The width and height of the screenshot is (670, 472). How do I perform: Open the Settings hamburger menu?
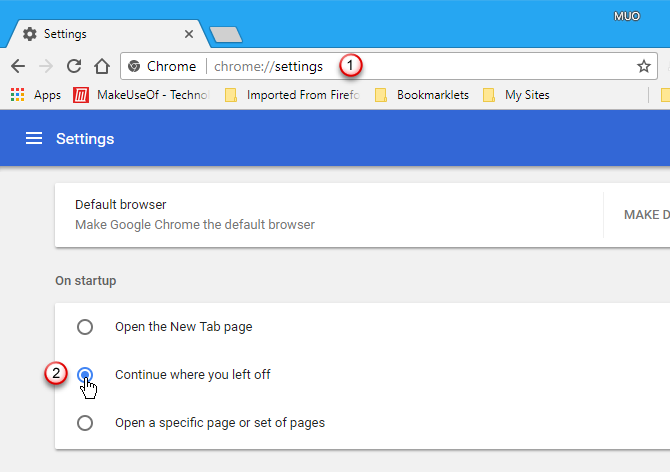click(x=34, y=138)
